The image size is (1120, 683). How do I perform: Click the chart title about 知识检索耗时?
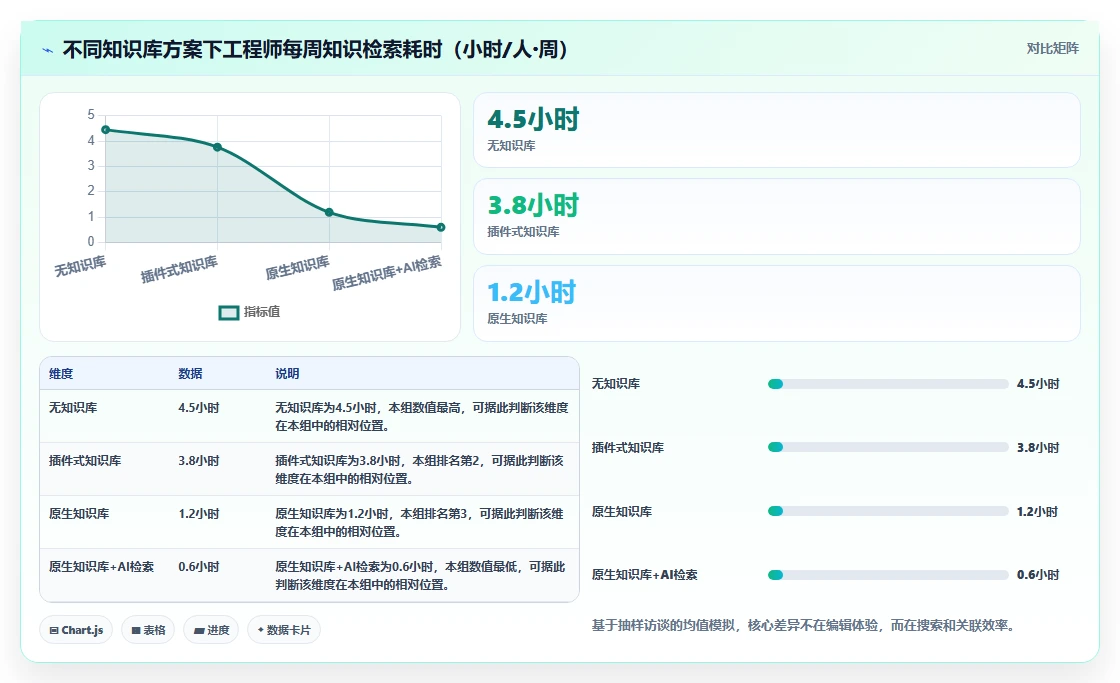click(x=315, y=49)
